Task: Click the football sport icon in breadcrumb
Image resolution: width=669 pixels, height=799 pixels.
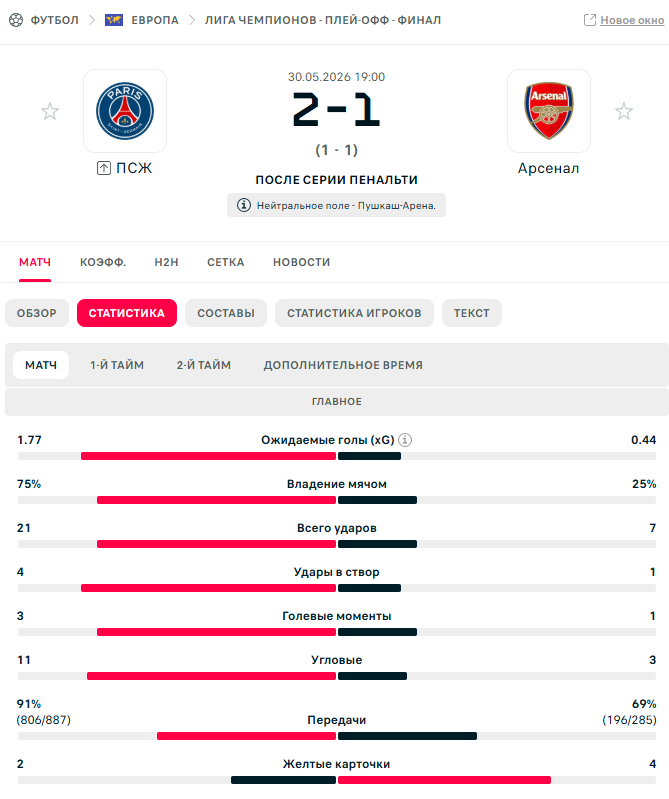Action: pyautogui.click(x=16, y=20)
